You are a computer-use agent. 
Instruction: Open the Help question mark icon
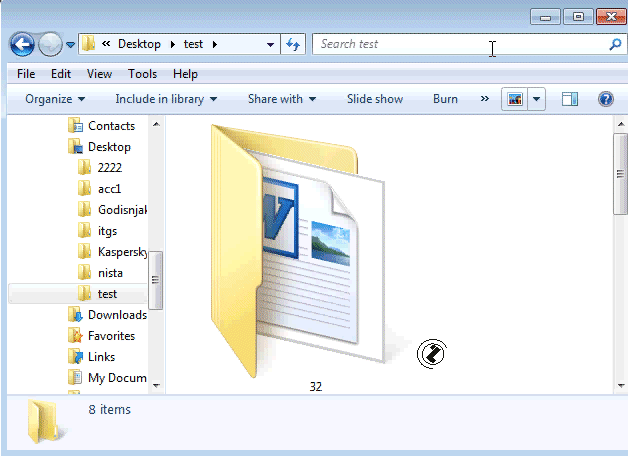(x=605, y=99)
